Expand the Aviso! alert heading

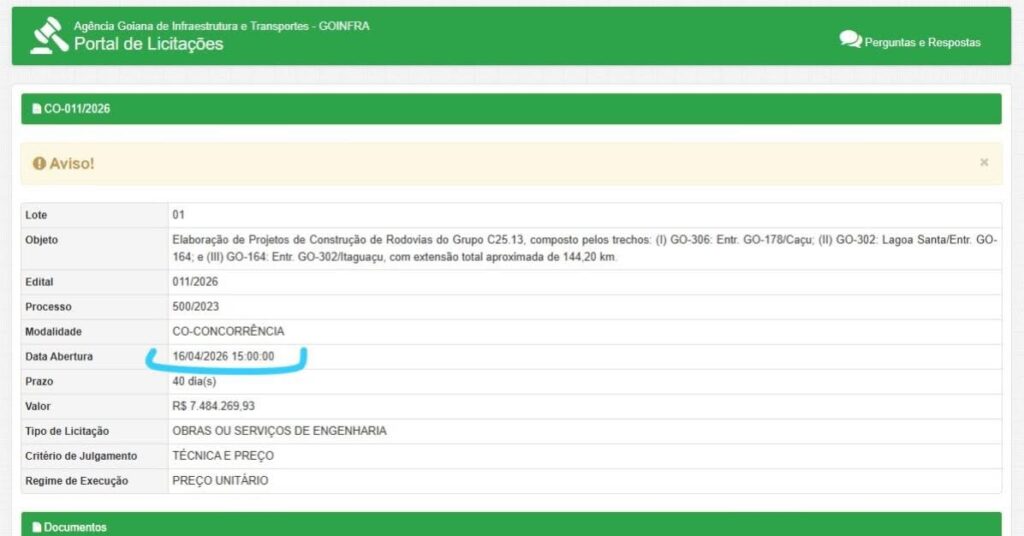(x=71, y=163)
